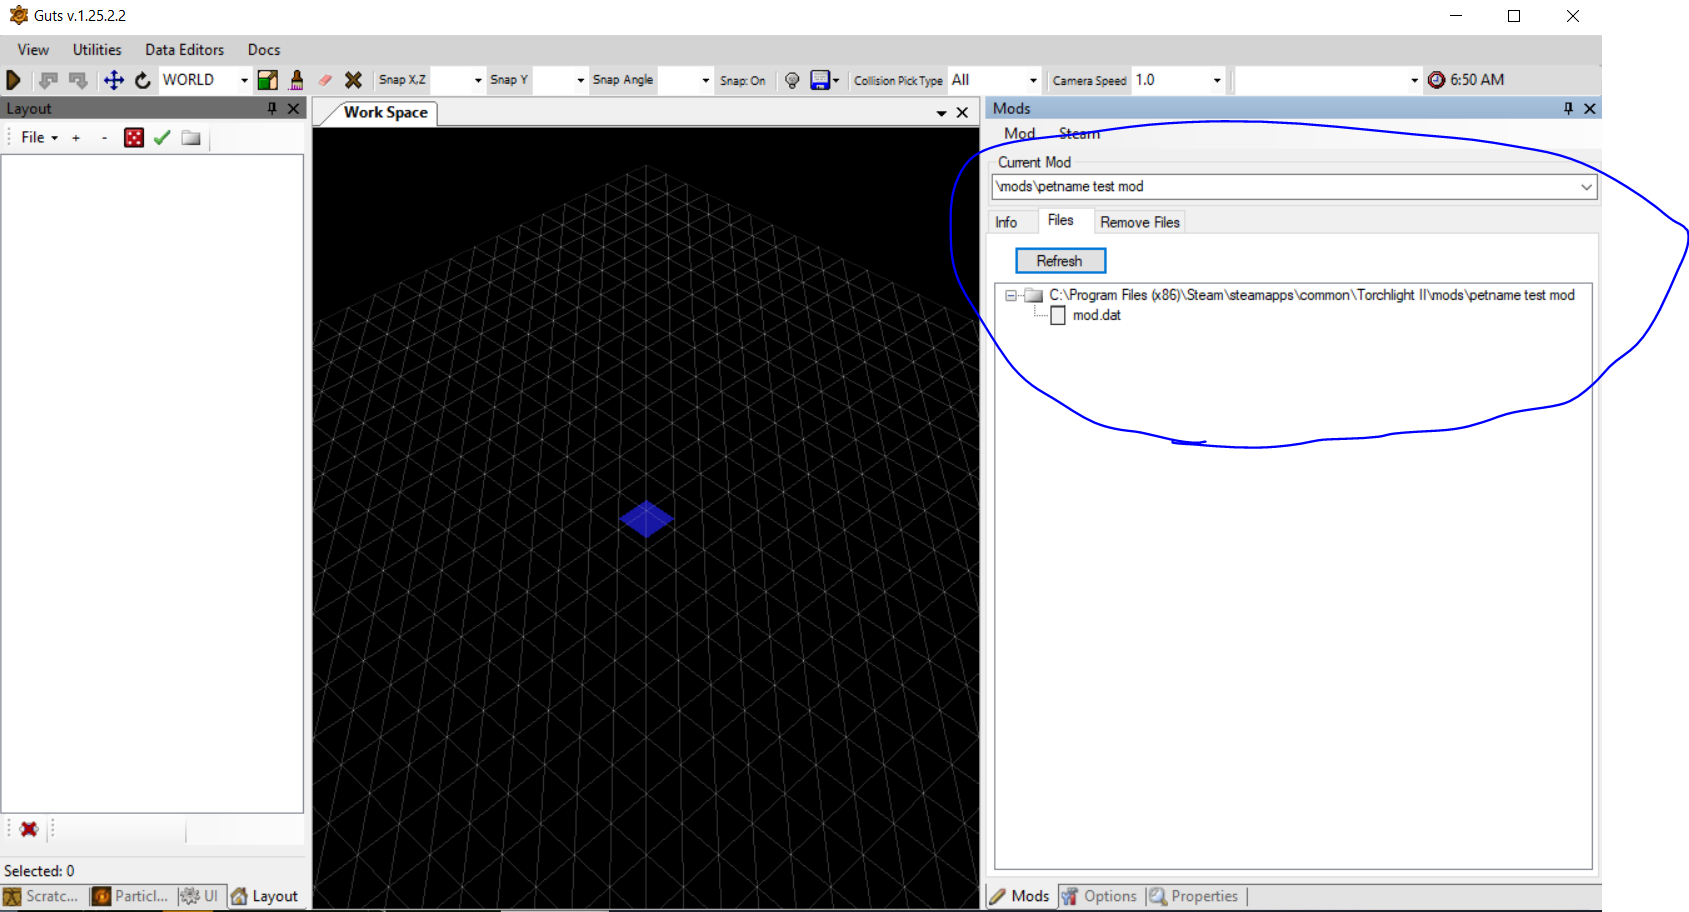Viewport: 1689px width, 912px height.
Task: Pin the Mods panel
Action: [1568, 108]
